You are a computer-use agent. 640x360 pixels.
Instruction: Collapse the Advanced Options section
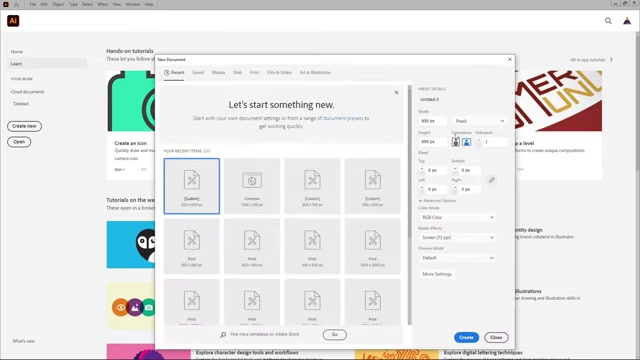pyautogui.click(x=437, y=201)
